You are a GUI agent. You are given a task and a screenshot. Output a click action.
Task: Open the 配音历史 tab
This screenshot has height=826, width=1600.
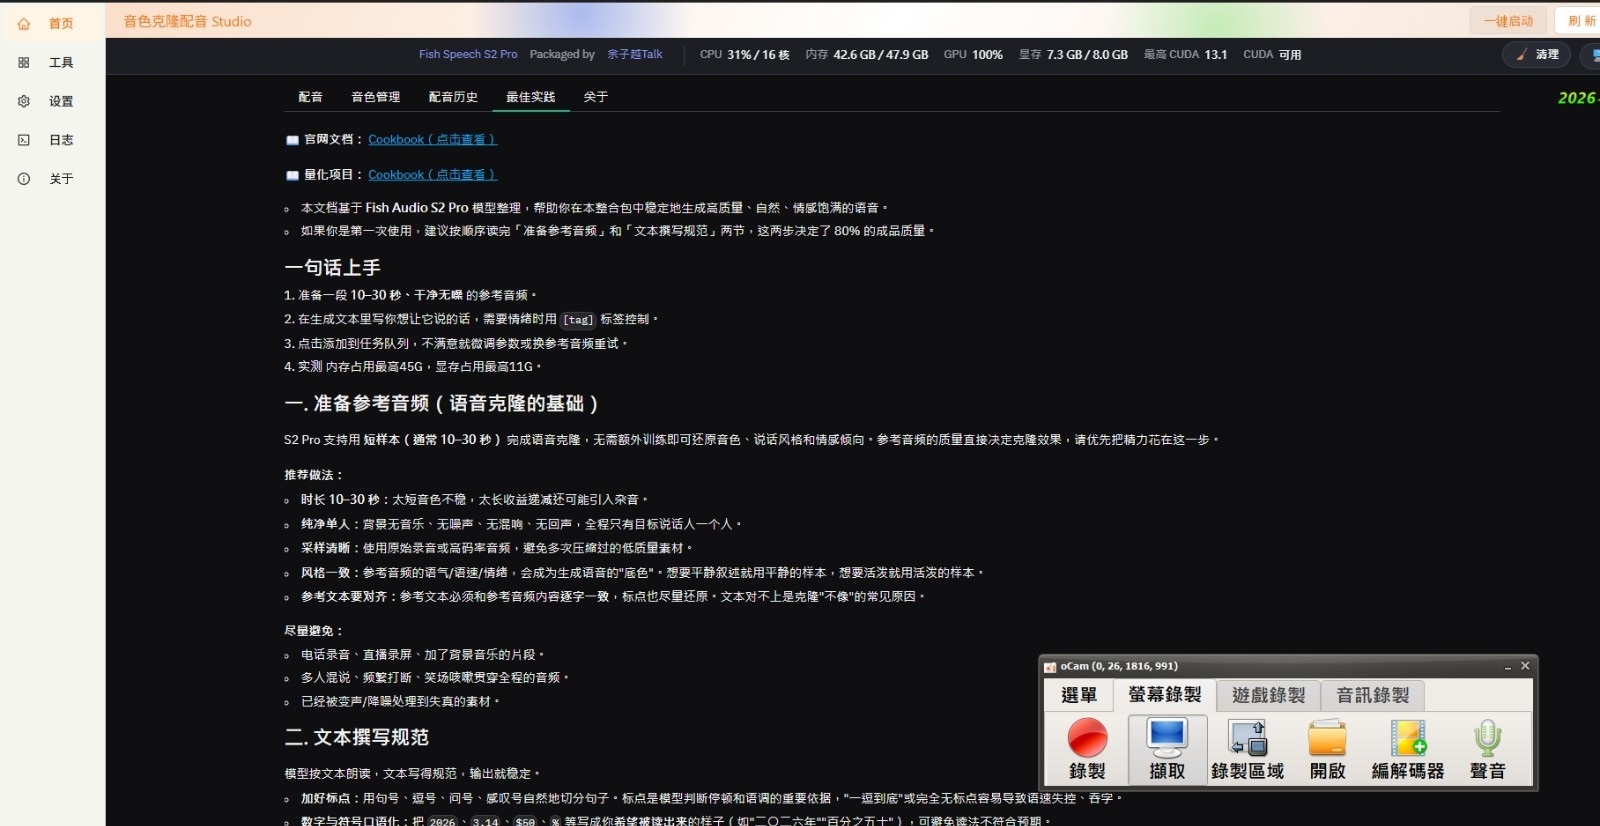(453, 97)
